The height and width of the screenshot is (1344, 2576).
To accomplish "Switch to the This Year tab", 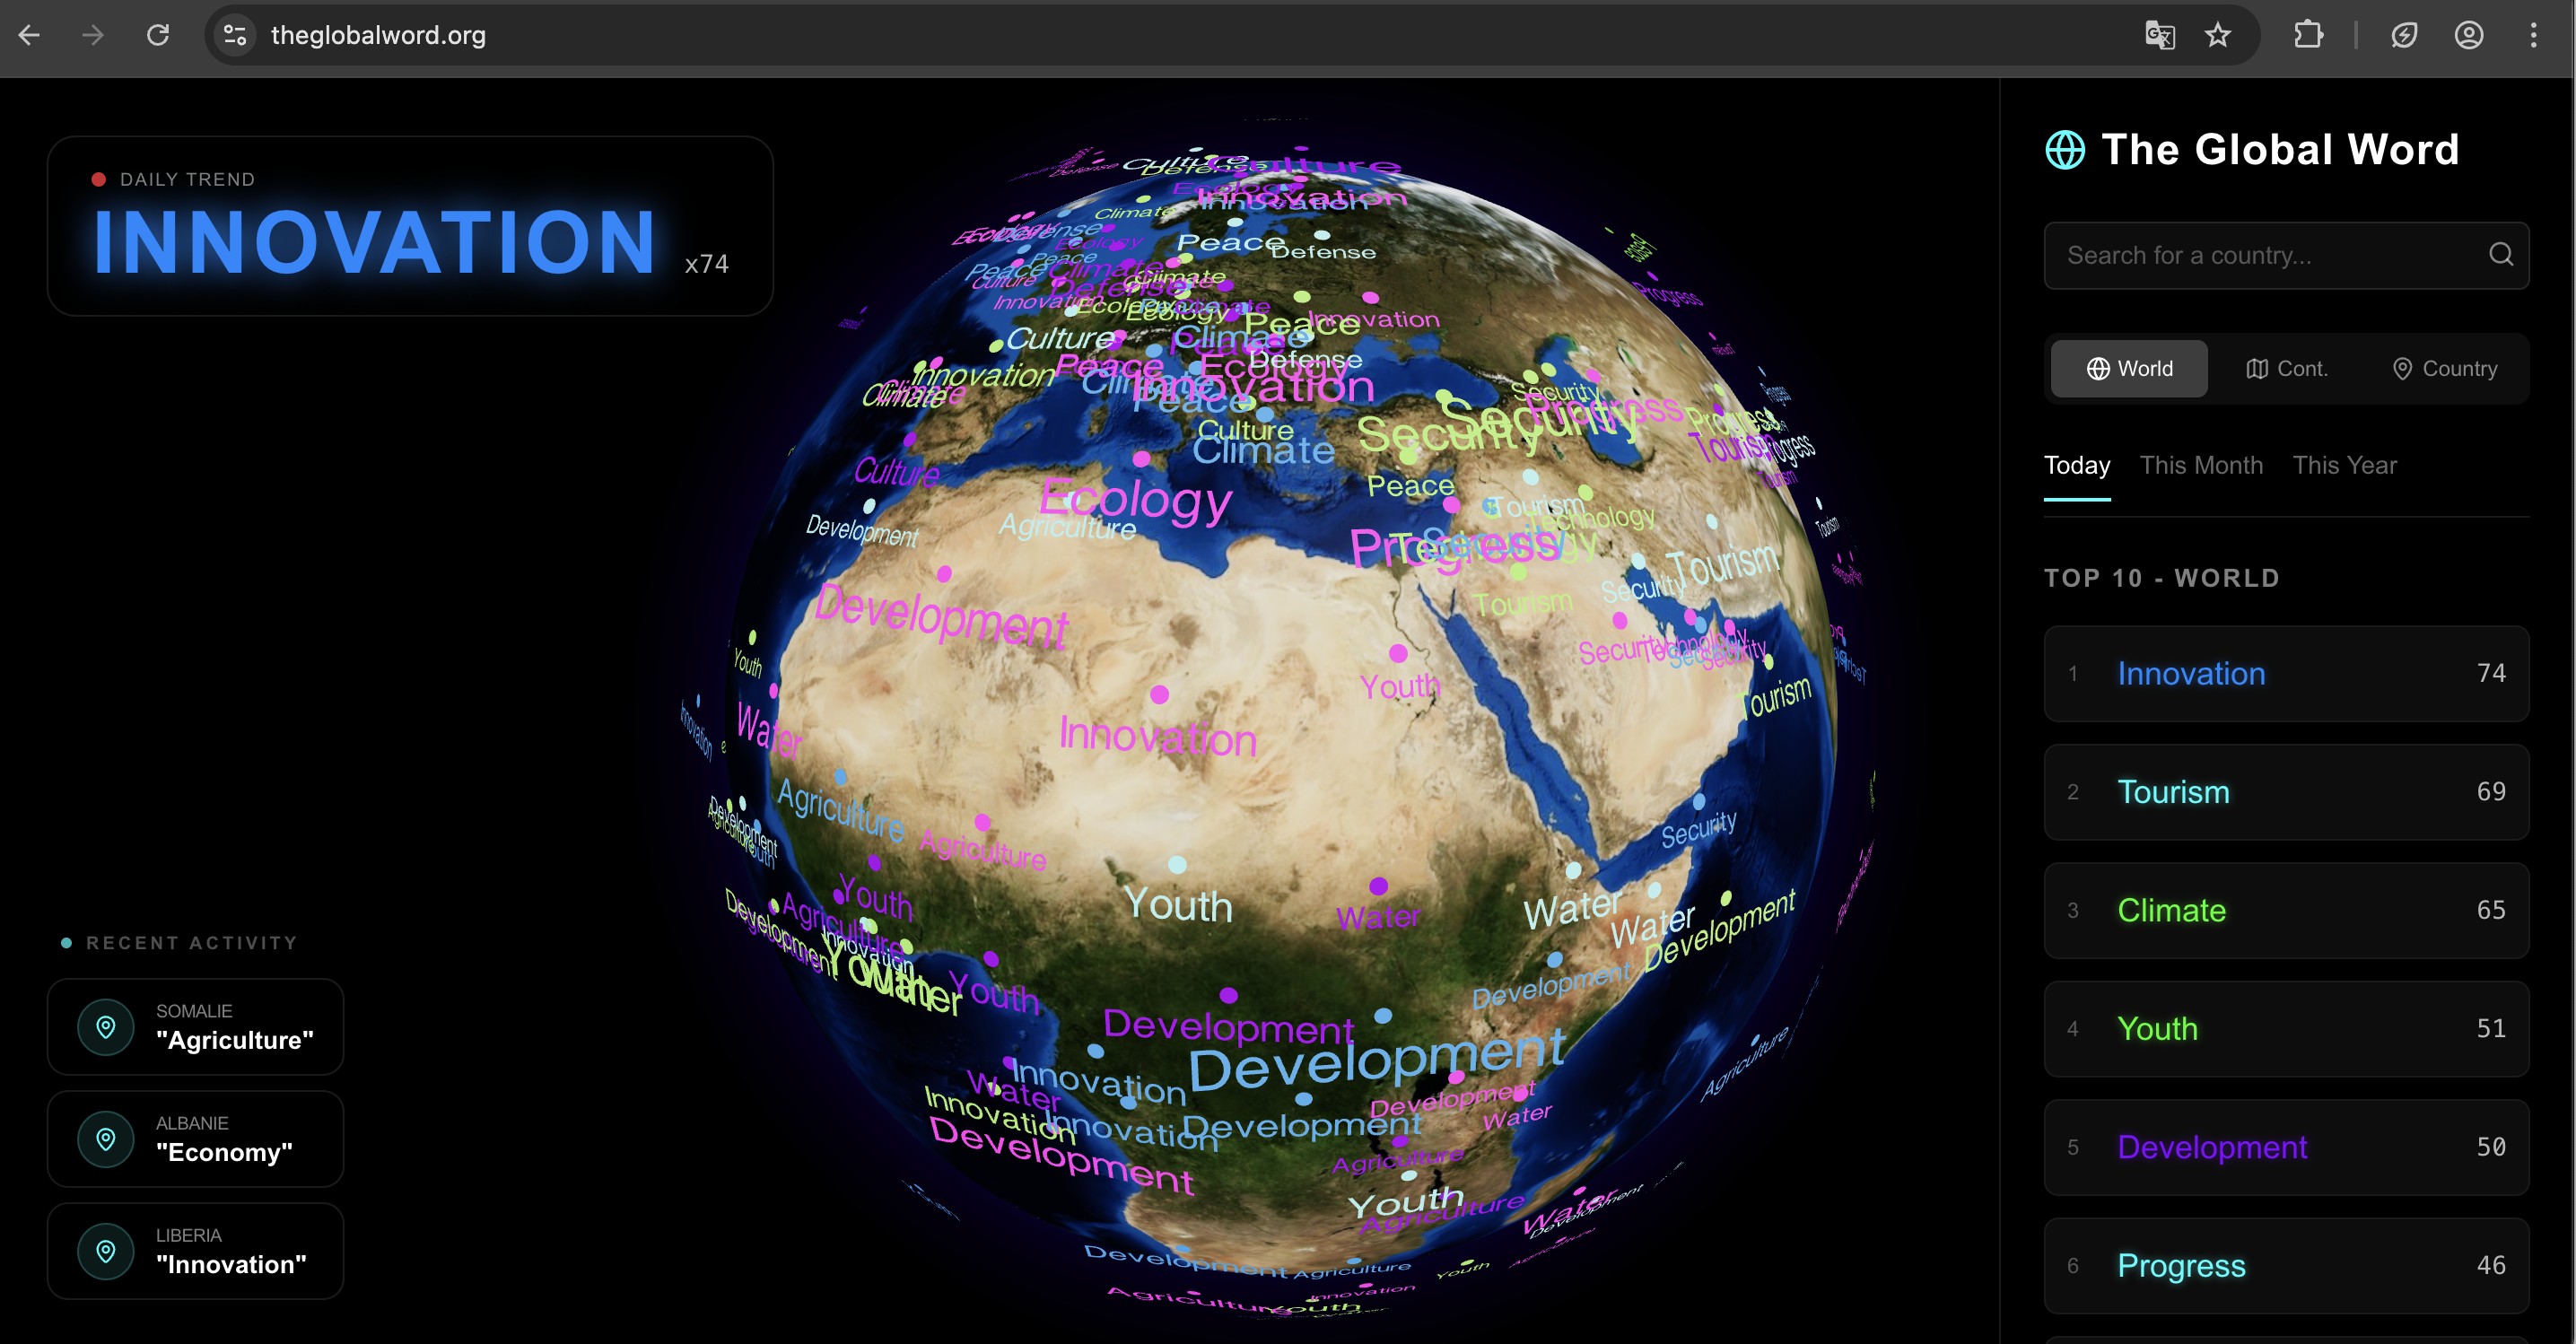I will point(2345,465).
